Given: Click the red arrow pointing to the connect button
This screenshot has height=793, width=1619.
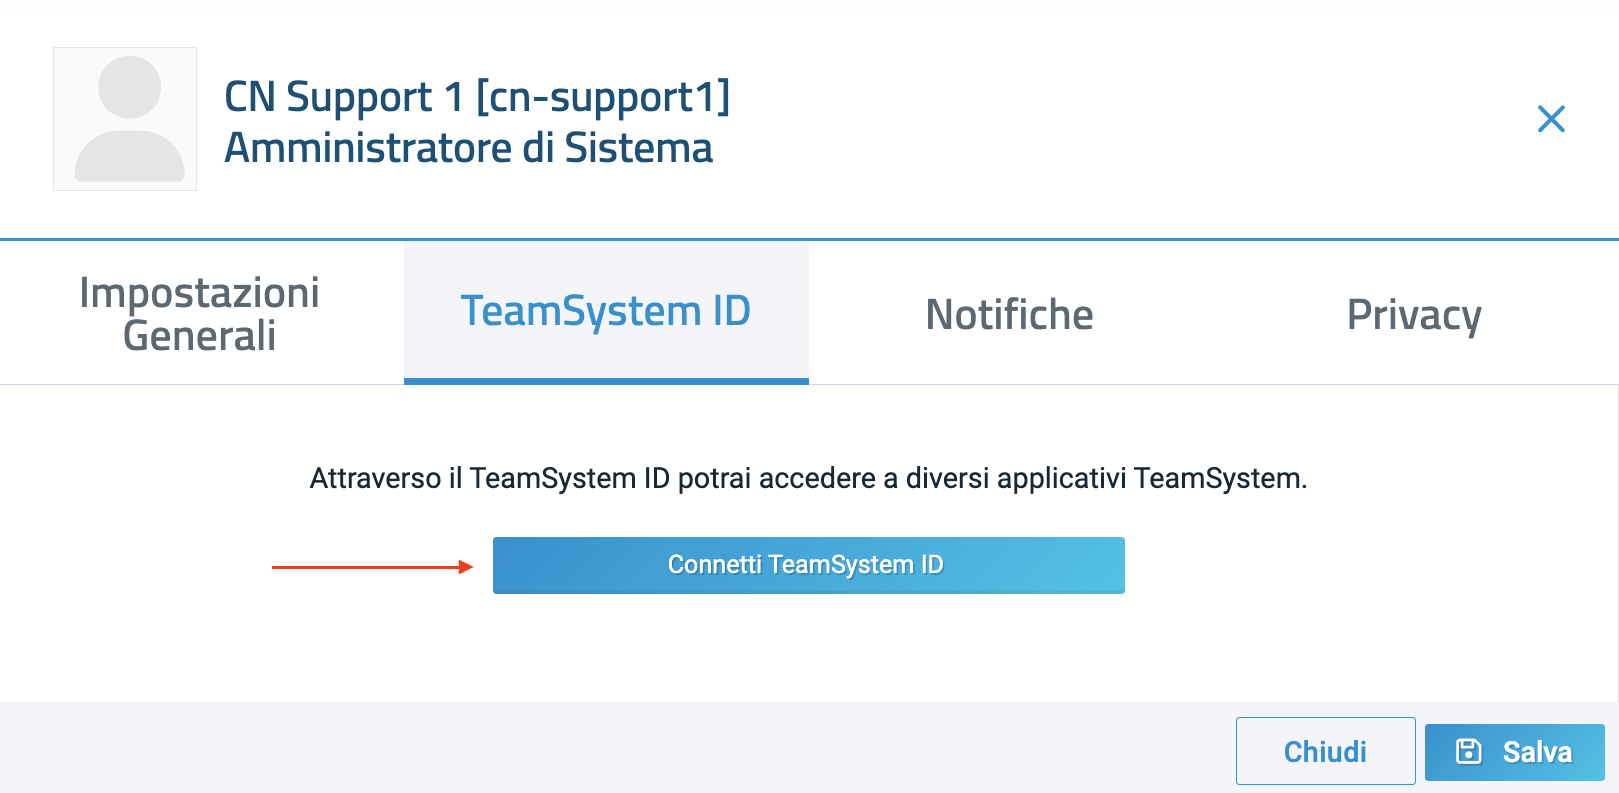Looking at the screenshot, I should 372,567.
